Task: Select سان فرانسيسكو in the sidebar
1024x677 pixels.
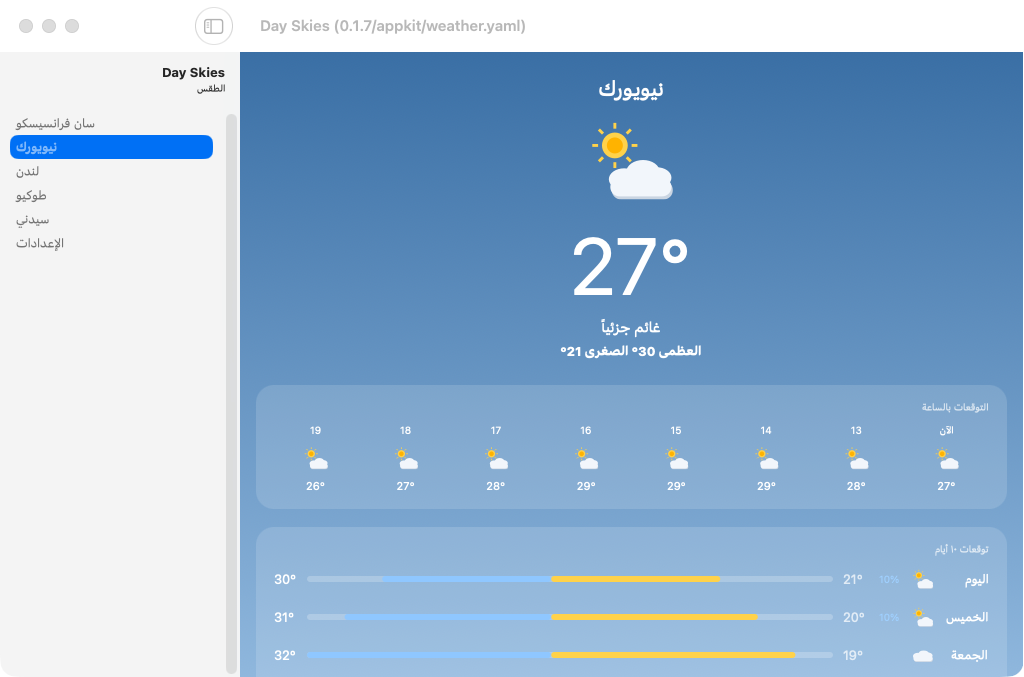Action: pos(112,123)
